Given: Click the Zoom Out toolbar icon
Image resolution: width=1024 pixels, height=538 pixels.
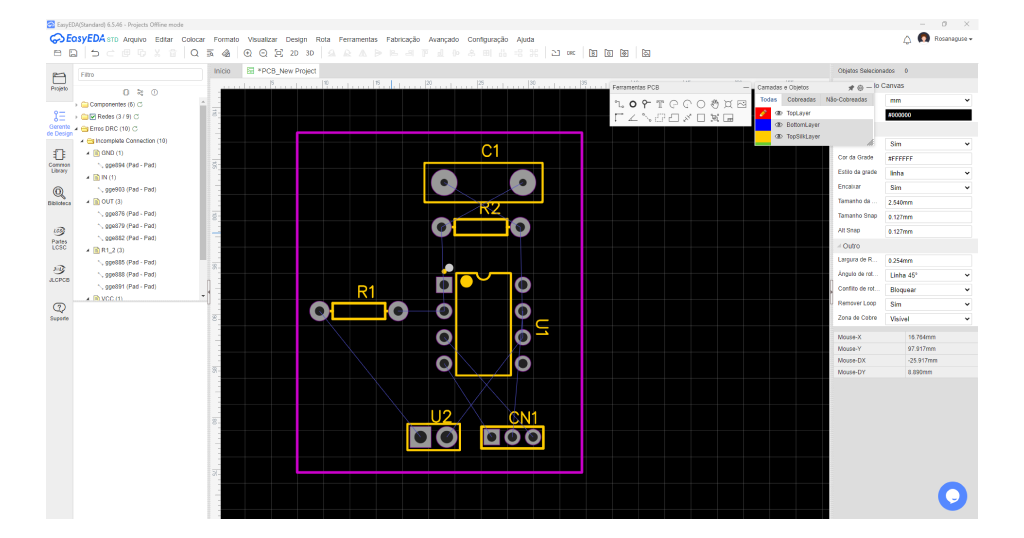Looking at the screenshot, I should click(x=263, y=53).
